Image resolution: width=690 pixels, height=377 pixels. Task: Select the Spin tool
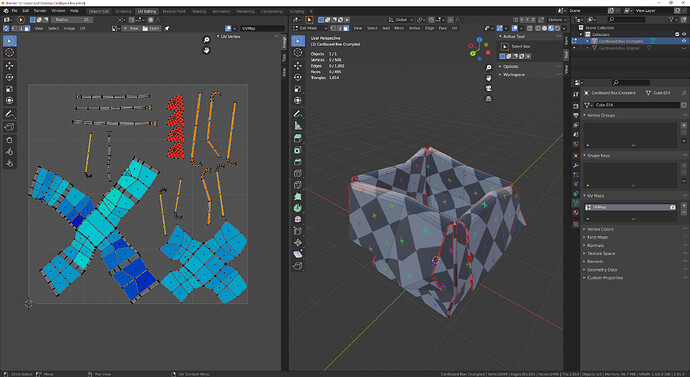pos(298,208)
